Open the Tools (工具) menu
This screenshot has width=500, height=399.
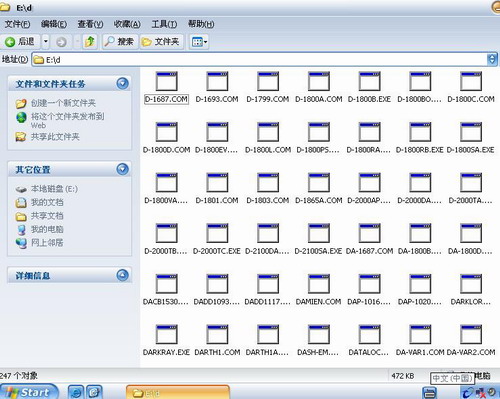coord(164,24)
